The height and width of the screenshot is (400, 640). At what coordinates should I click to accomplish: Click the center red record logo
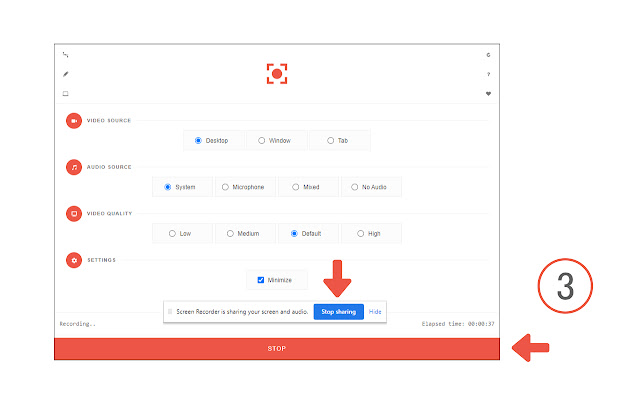[277, 74]
